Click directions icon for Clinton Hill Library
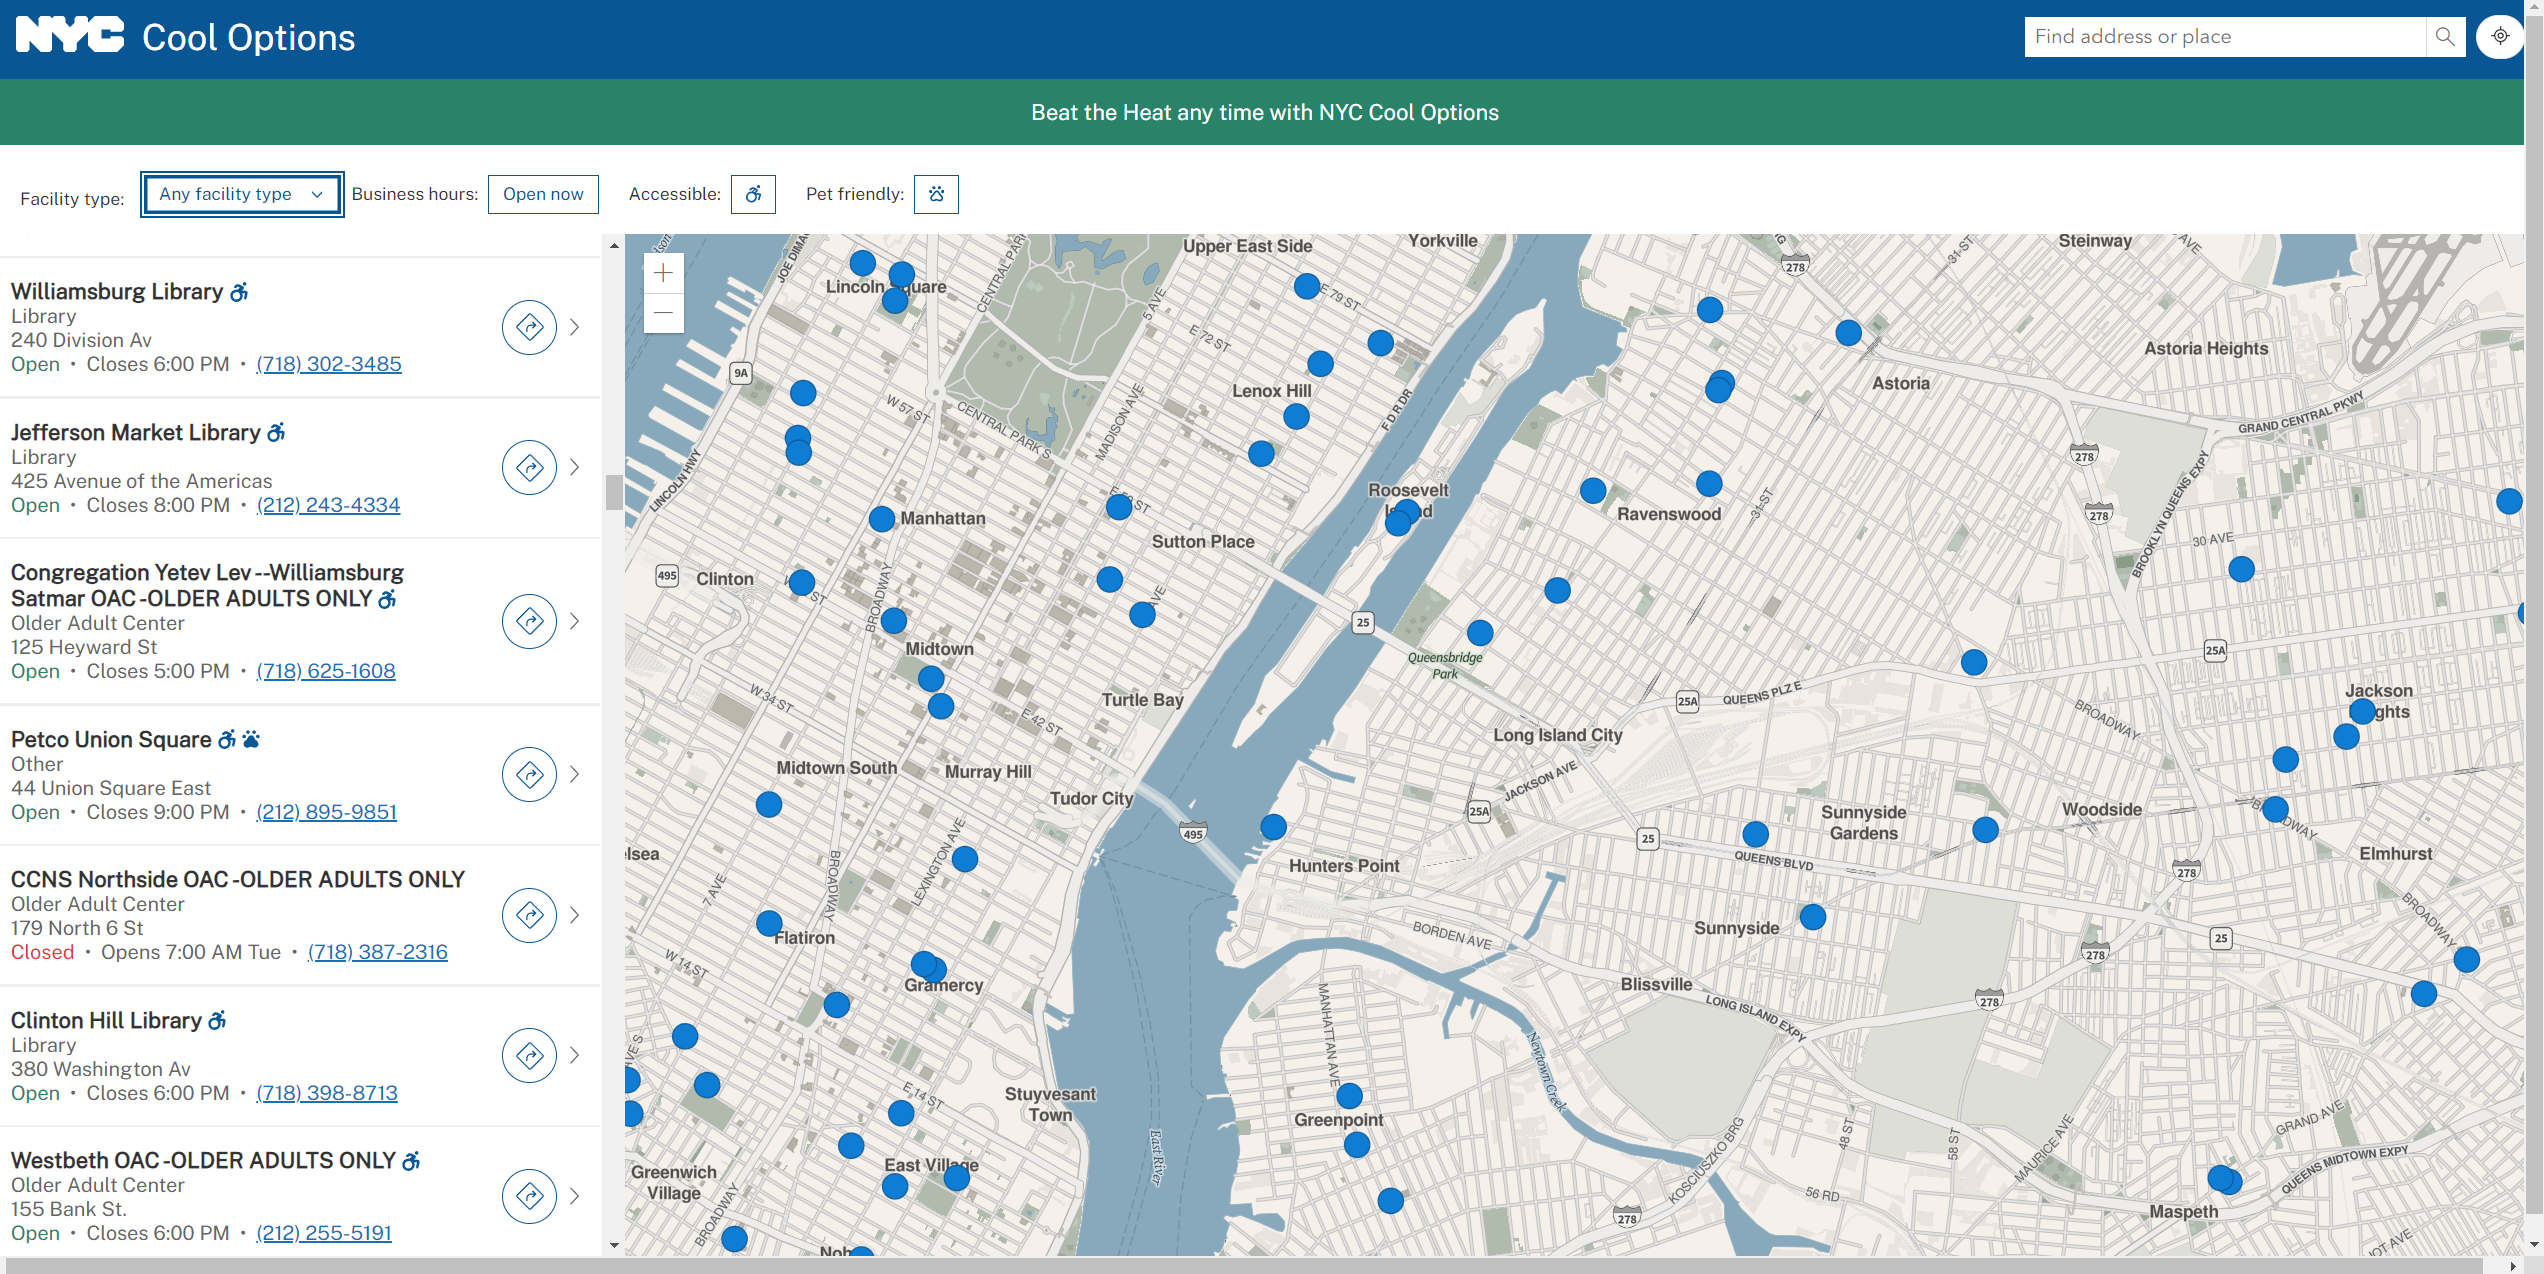 (529, 1055)
